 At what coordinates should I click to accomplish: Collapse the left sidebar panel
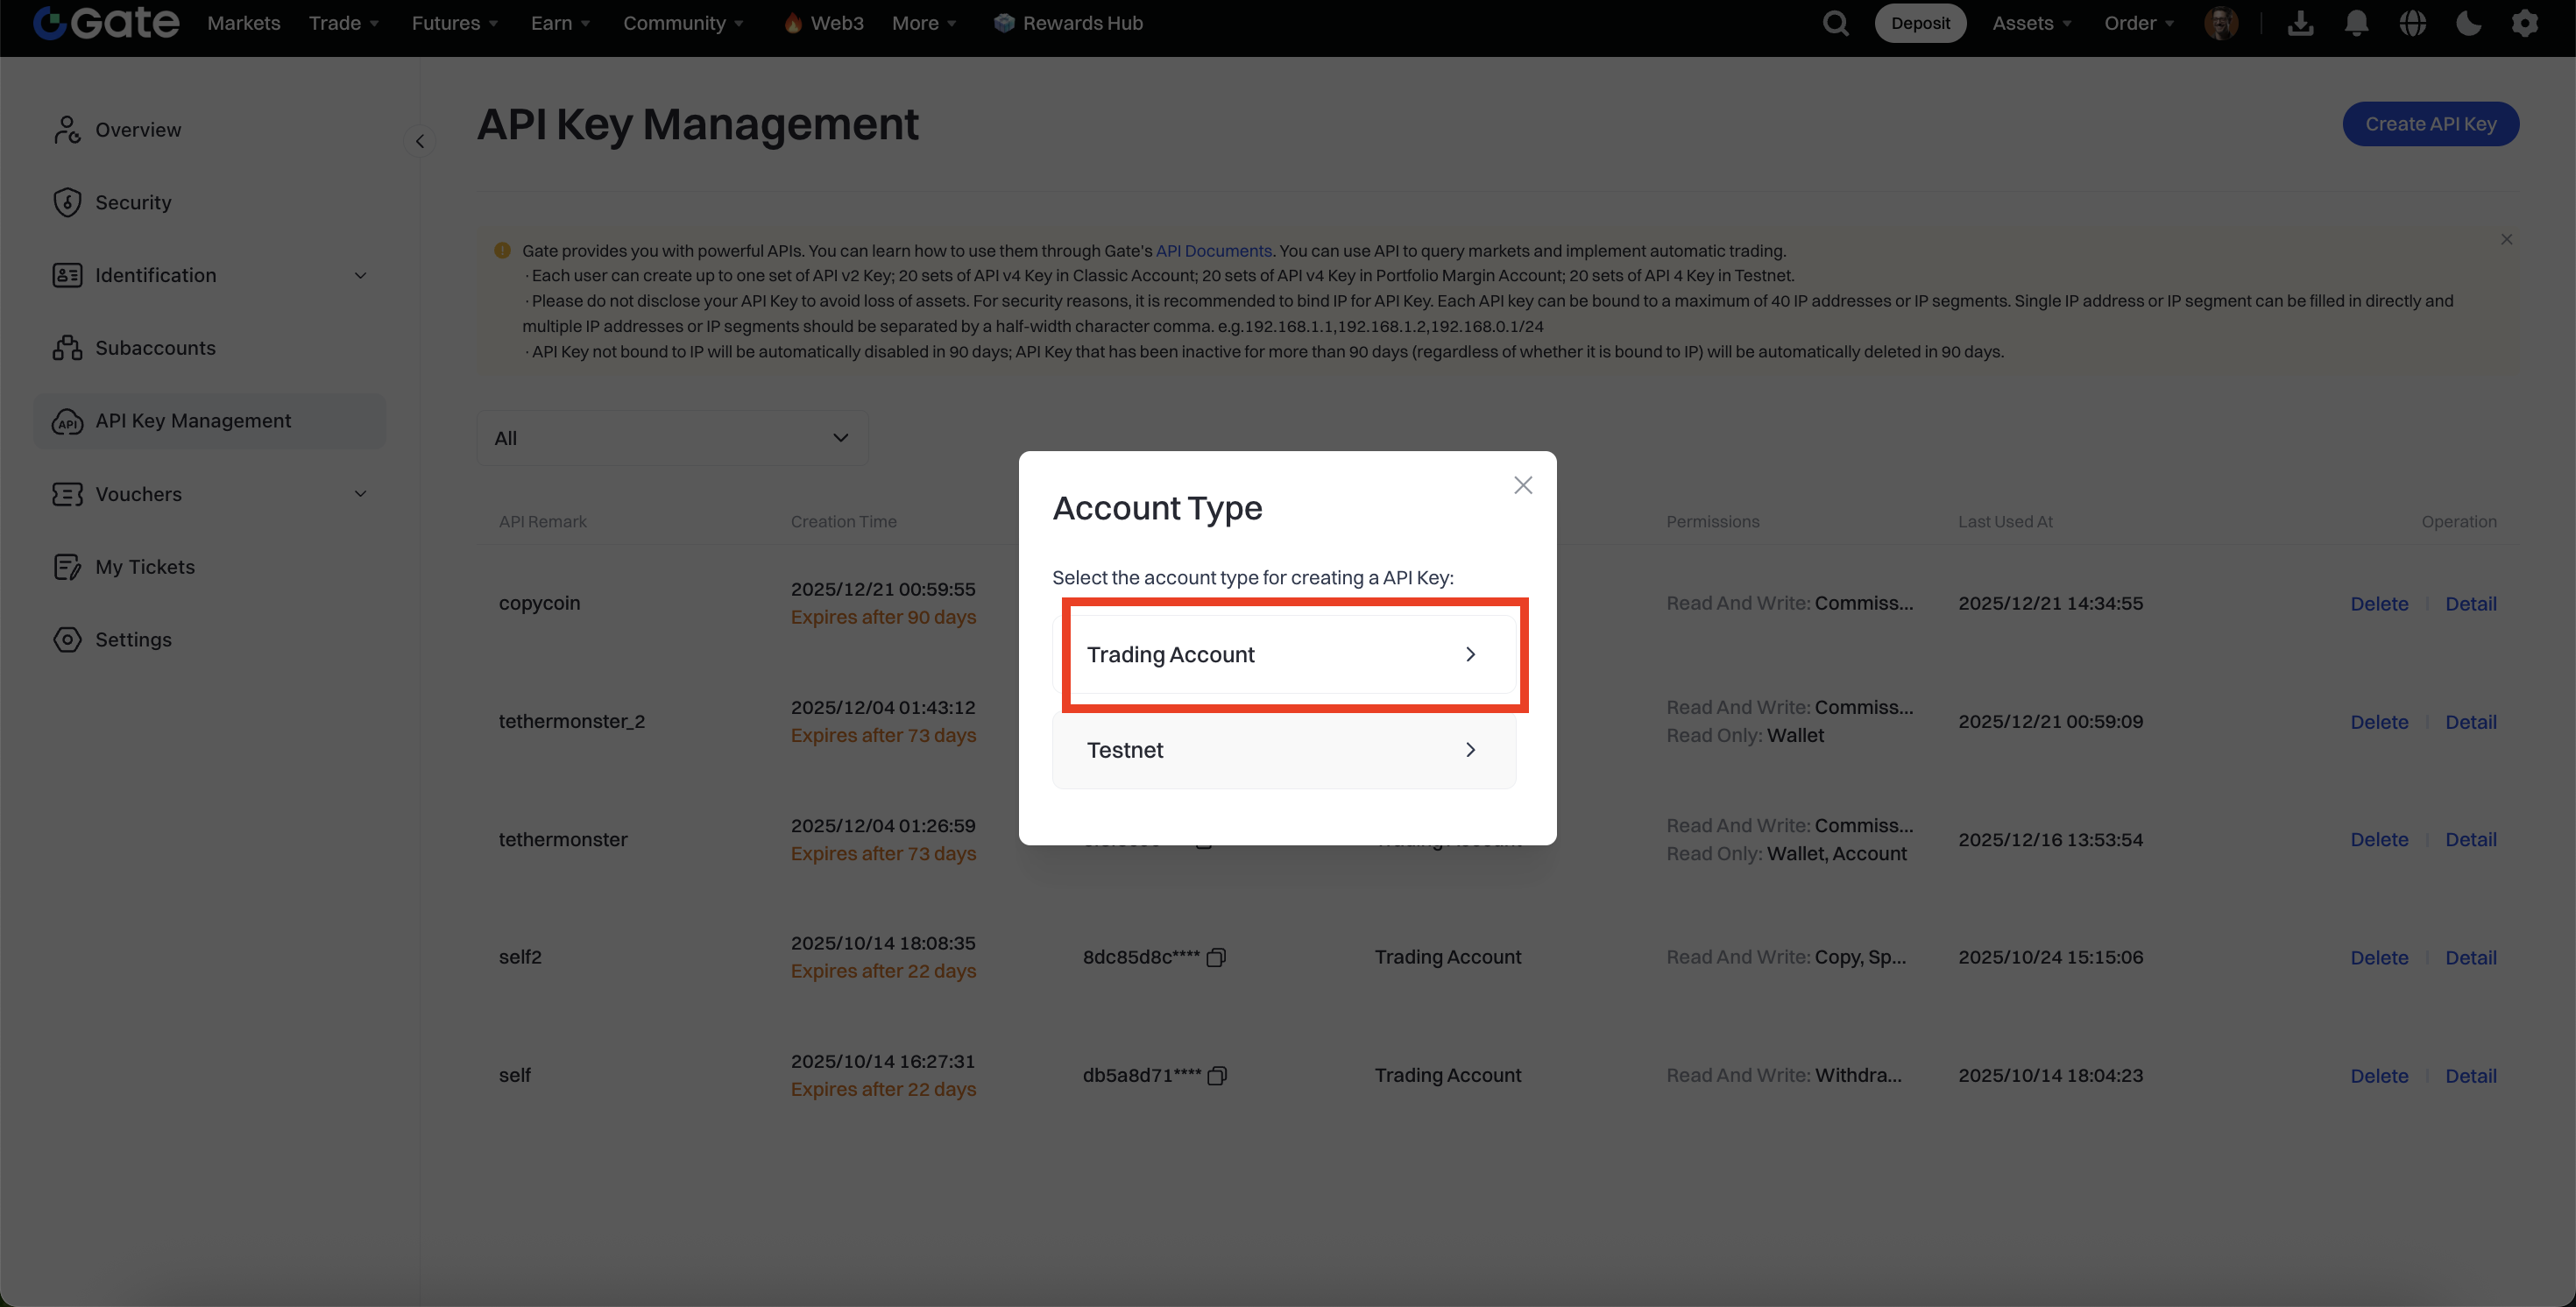[x=420, y=140]
